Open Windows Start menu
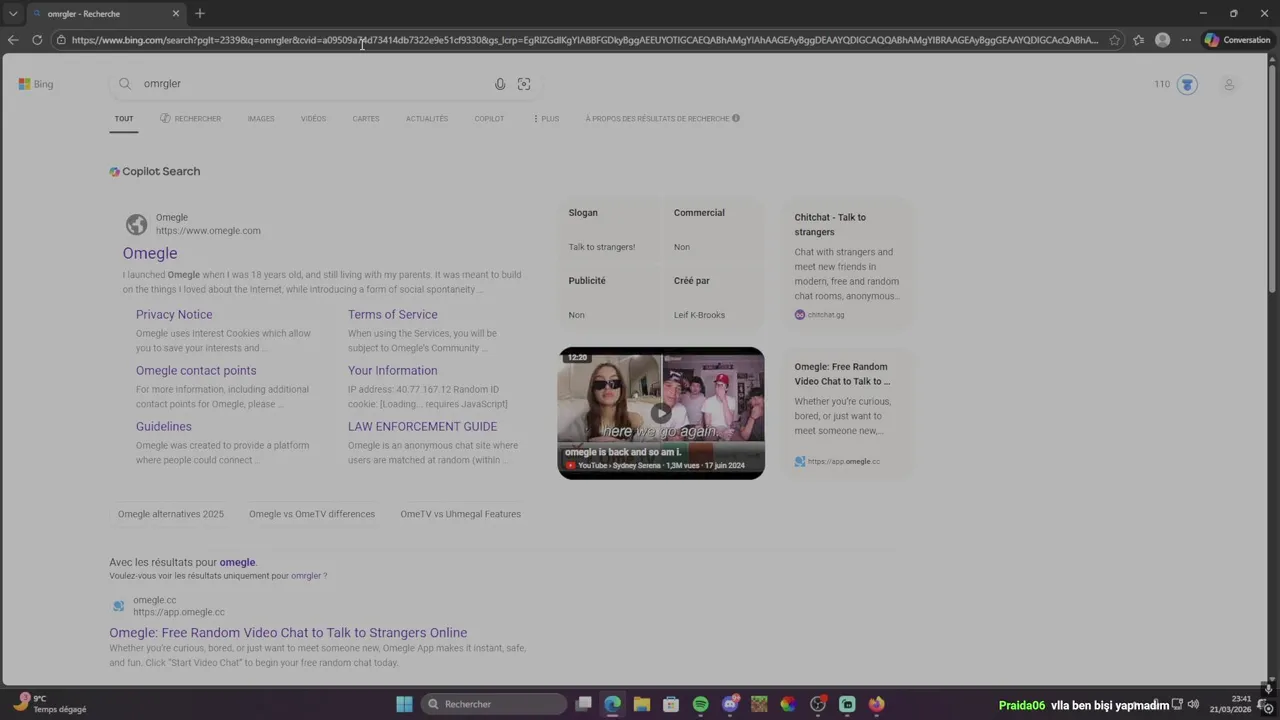 pos(404,704)
